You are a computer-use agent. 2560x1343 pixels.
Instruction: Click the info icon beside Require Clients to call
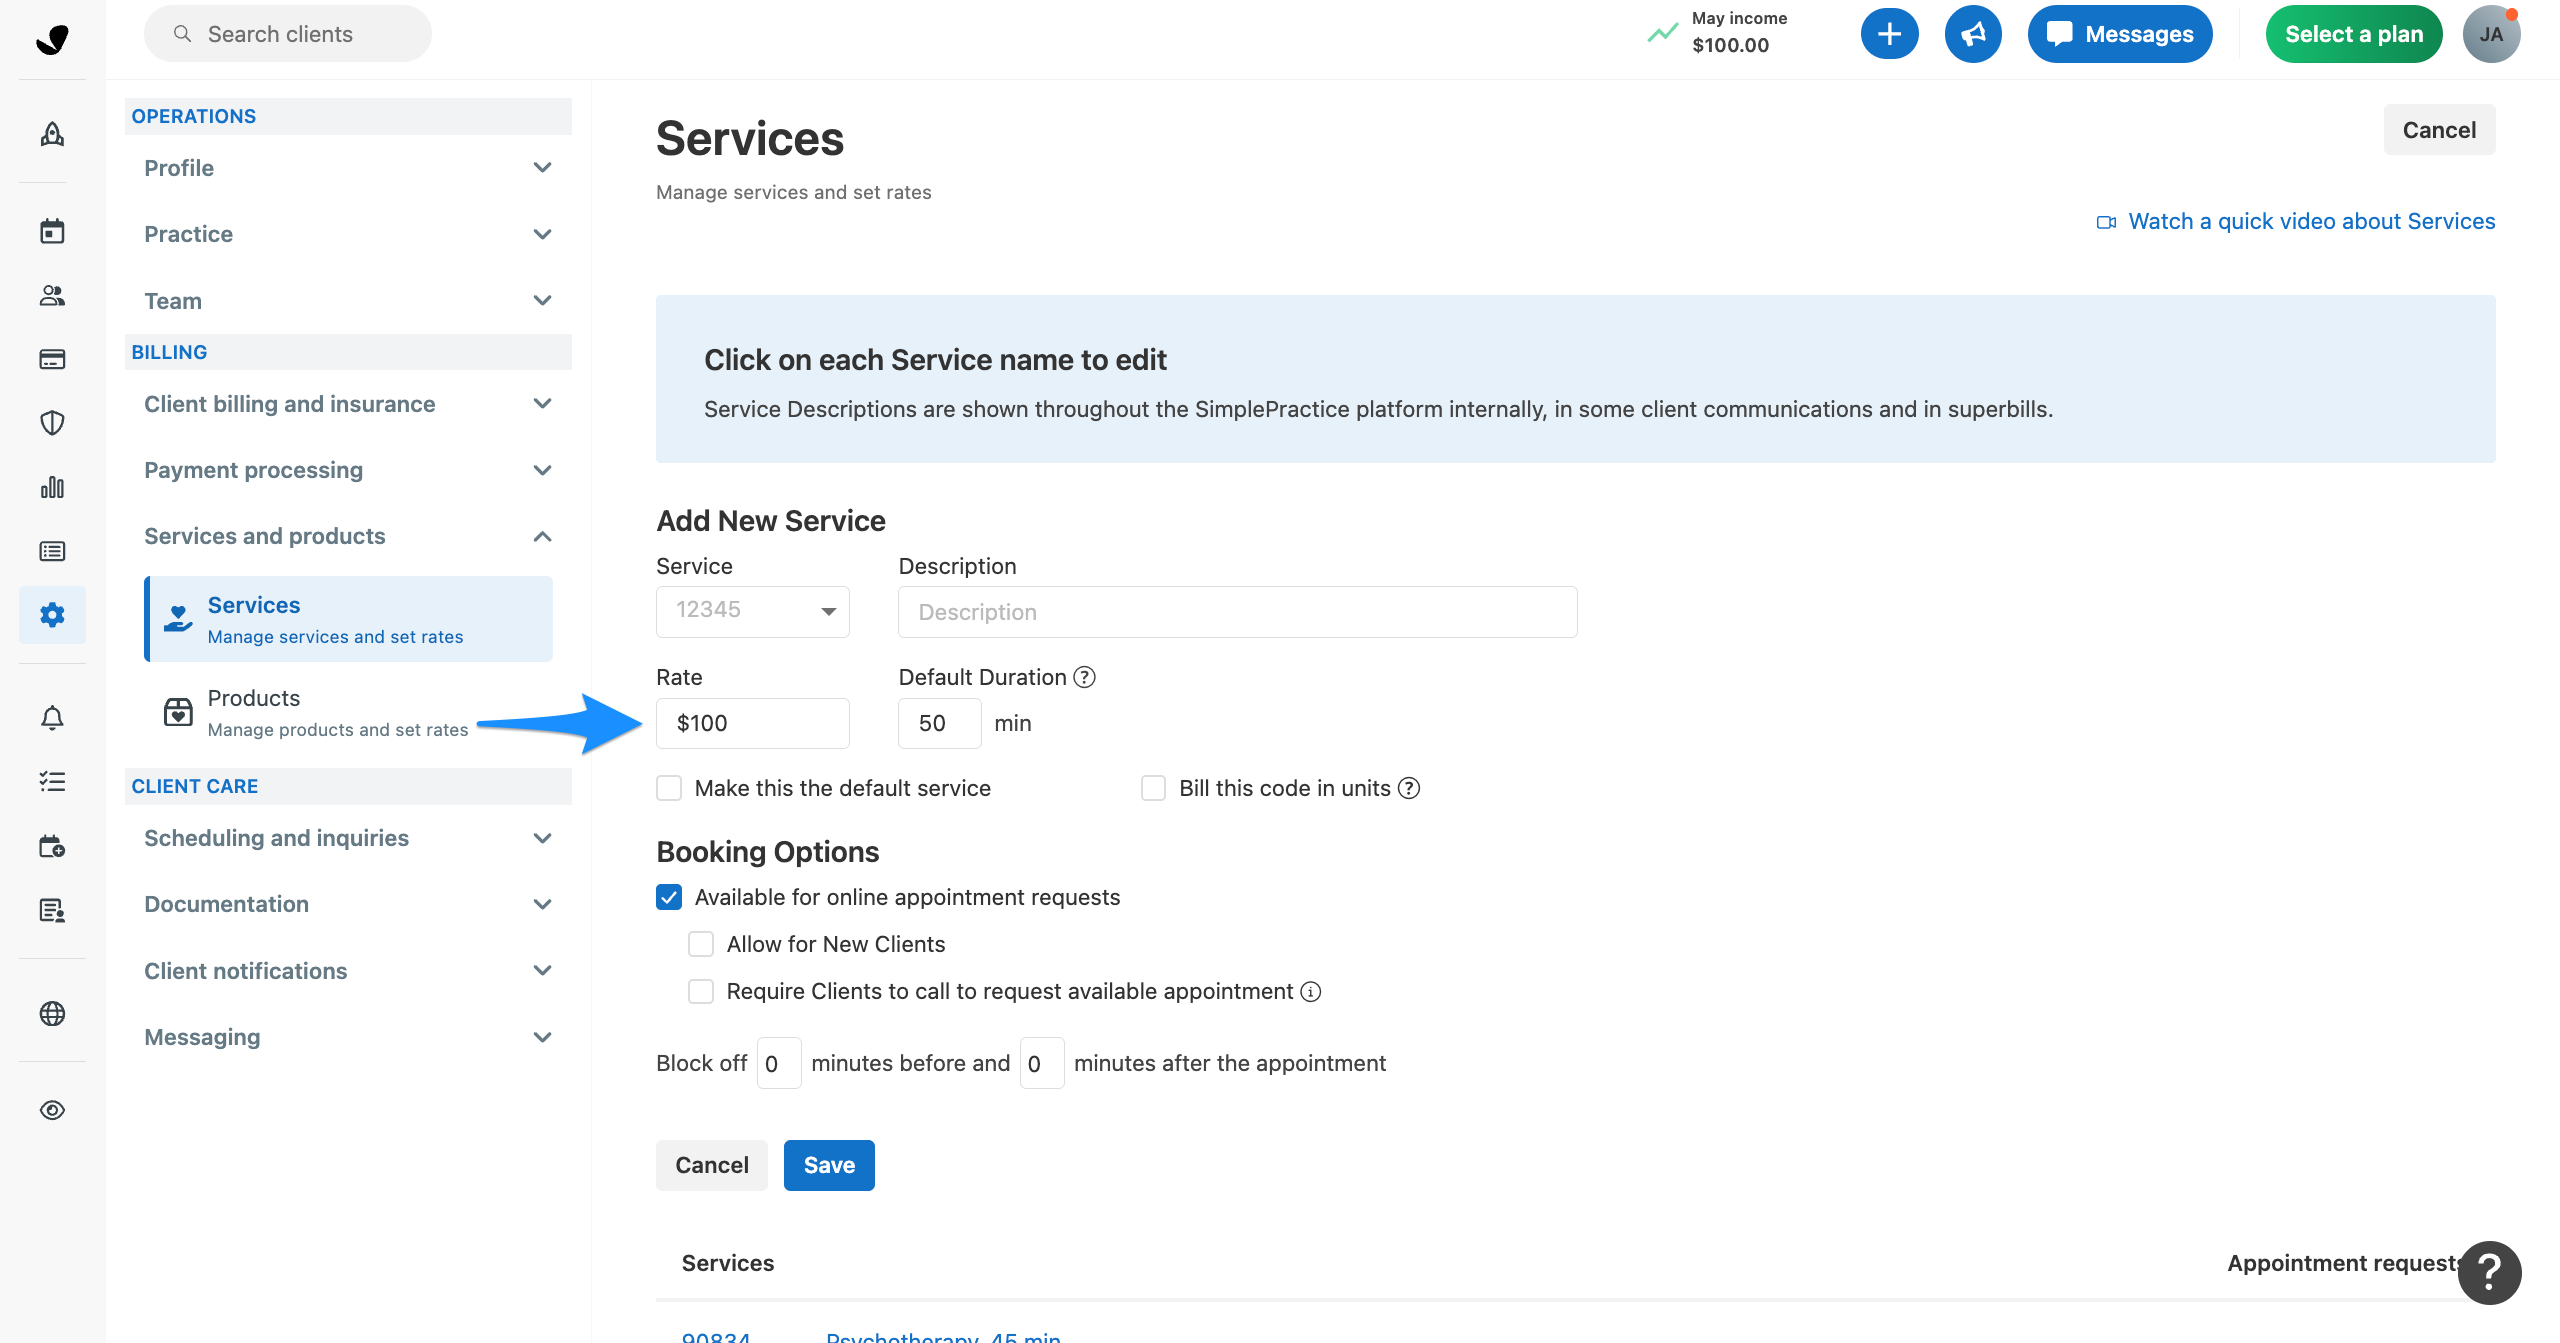[1310, 991]
